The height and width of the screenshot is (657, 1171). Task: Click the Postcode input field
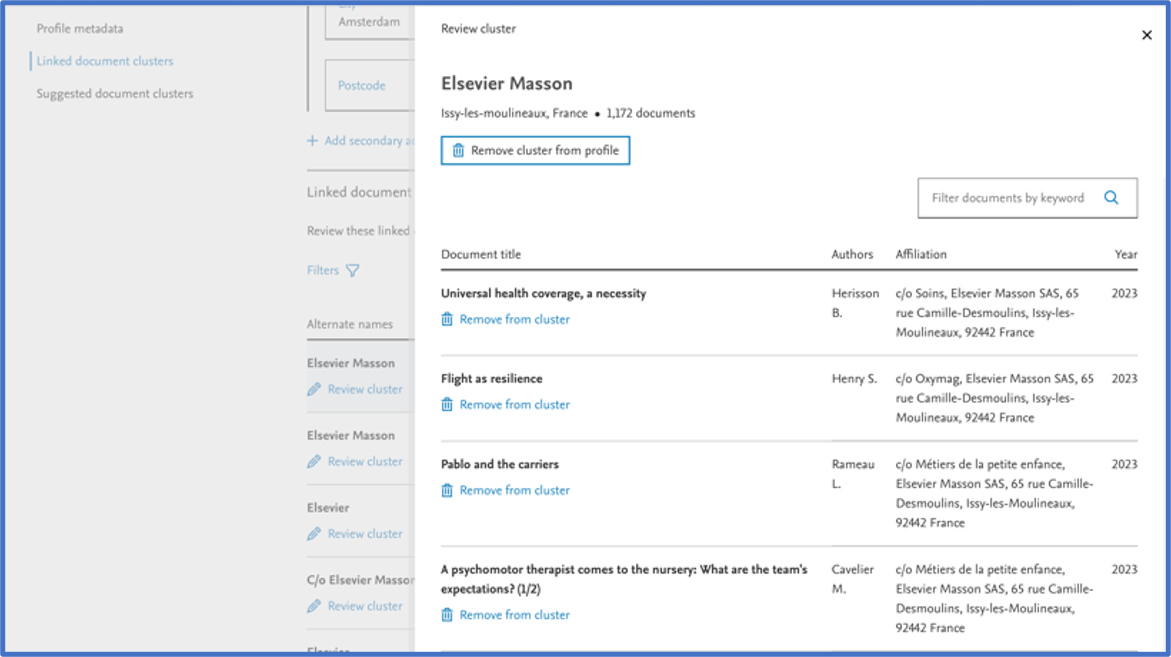point(370,85)
